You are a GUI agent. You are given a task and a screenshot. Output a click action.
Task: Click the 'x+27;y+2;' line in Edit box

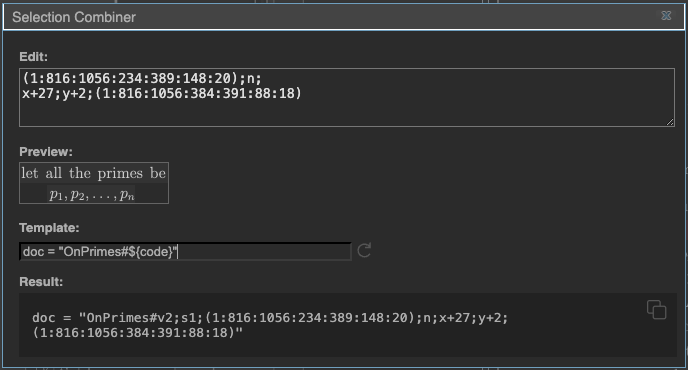click(162, 93)
